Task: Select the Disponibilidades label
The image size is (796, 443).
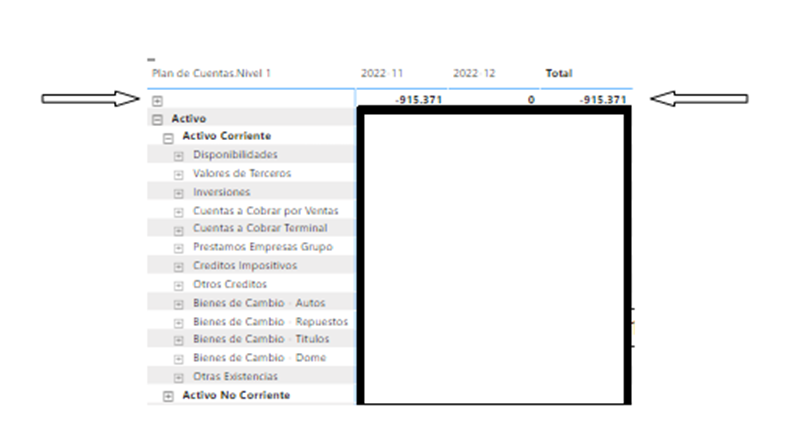Action: point(235,155)
